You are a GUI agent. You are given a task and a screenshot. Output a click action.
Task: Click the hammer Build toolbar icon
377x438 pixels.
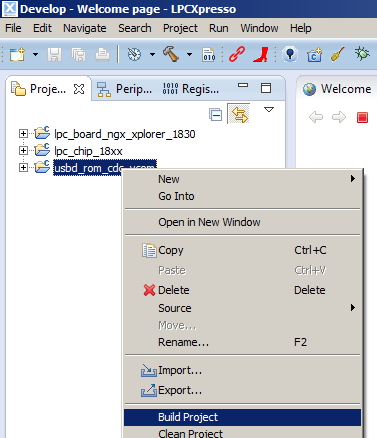coord(171,54)
